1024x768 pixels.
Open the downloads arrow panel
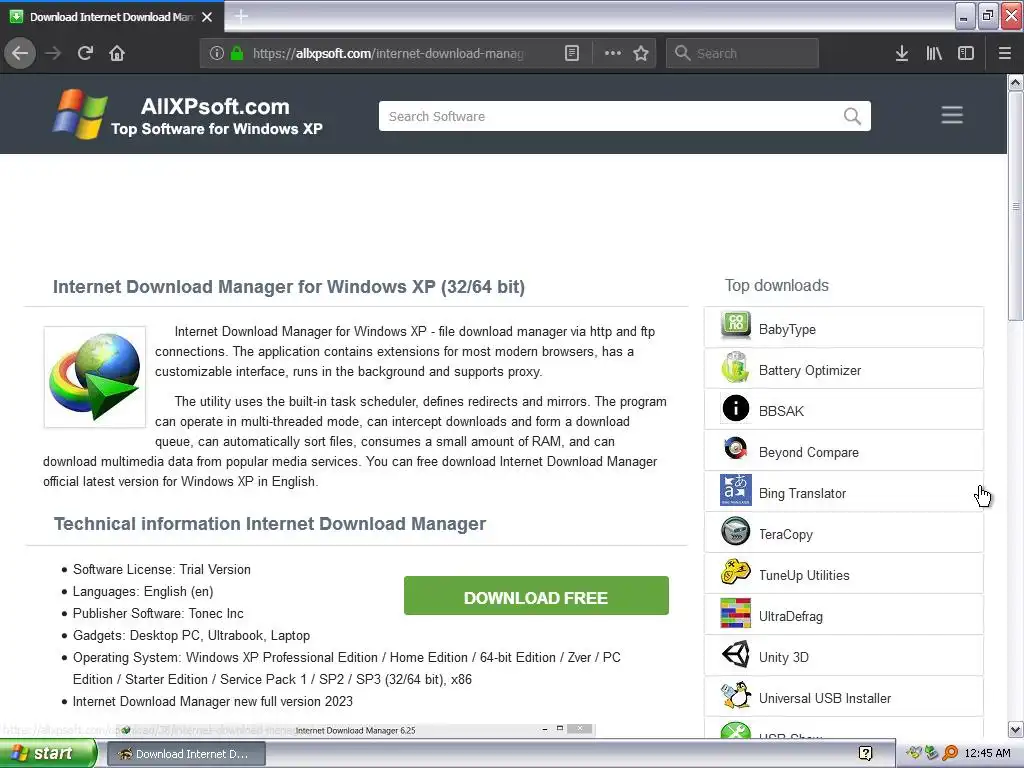point(902,53)
